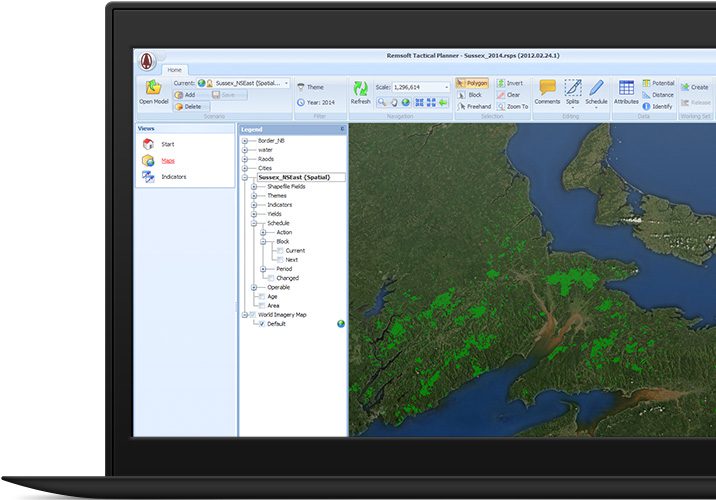Click the Open Model icon

pyautogui.click(x=153, y=88)
